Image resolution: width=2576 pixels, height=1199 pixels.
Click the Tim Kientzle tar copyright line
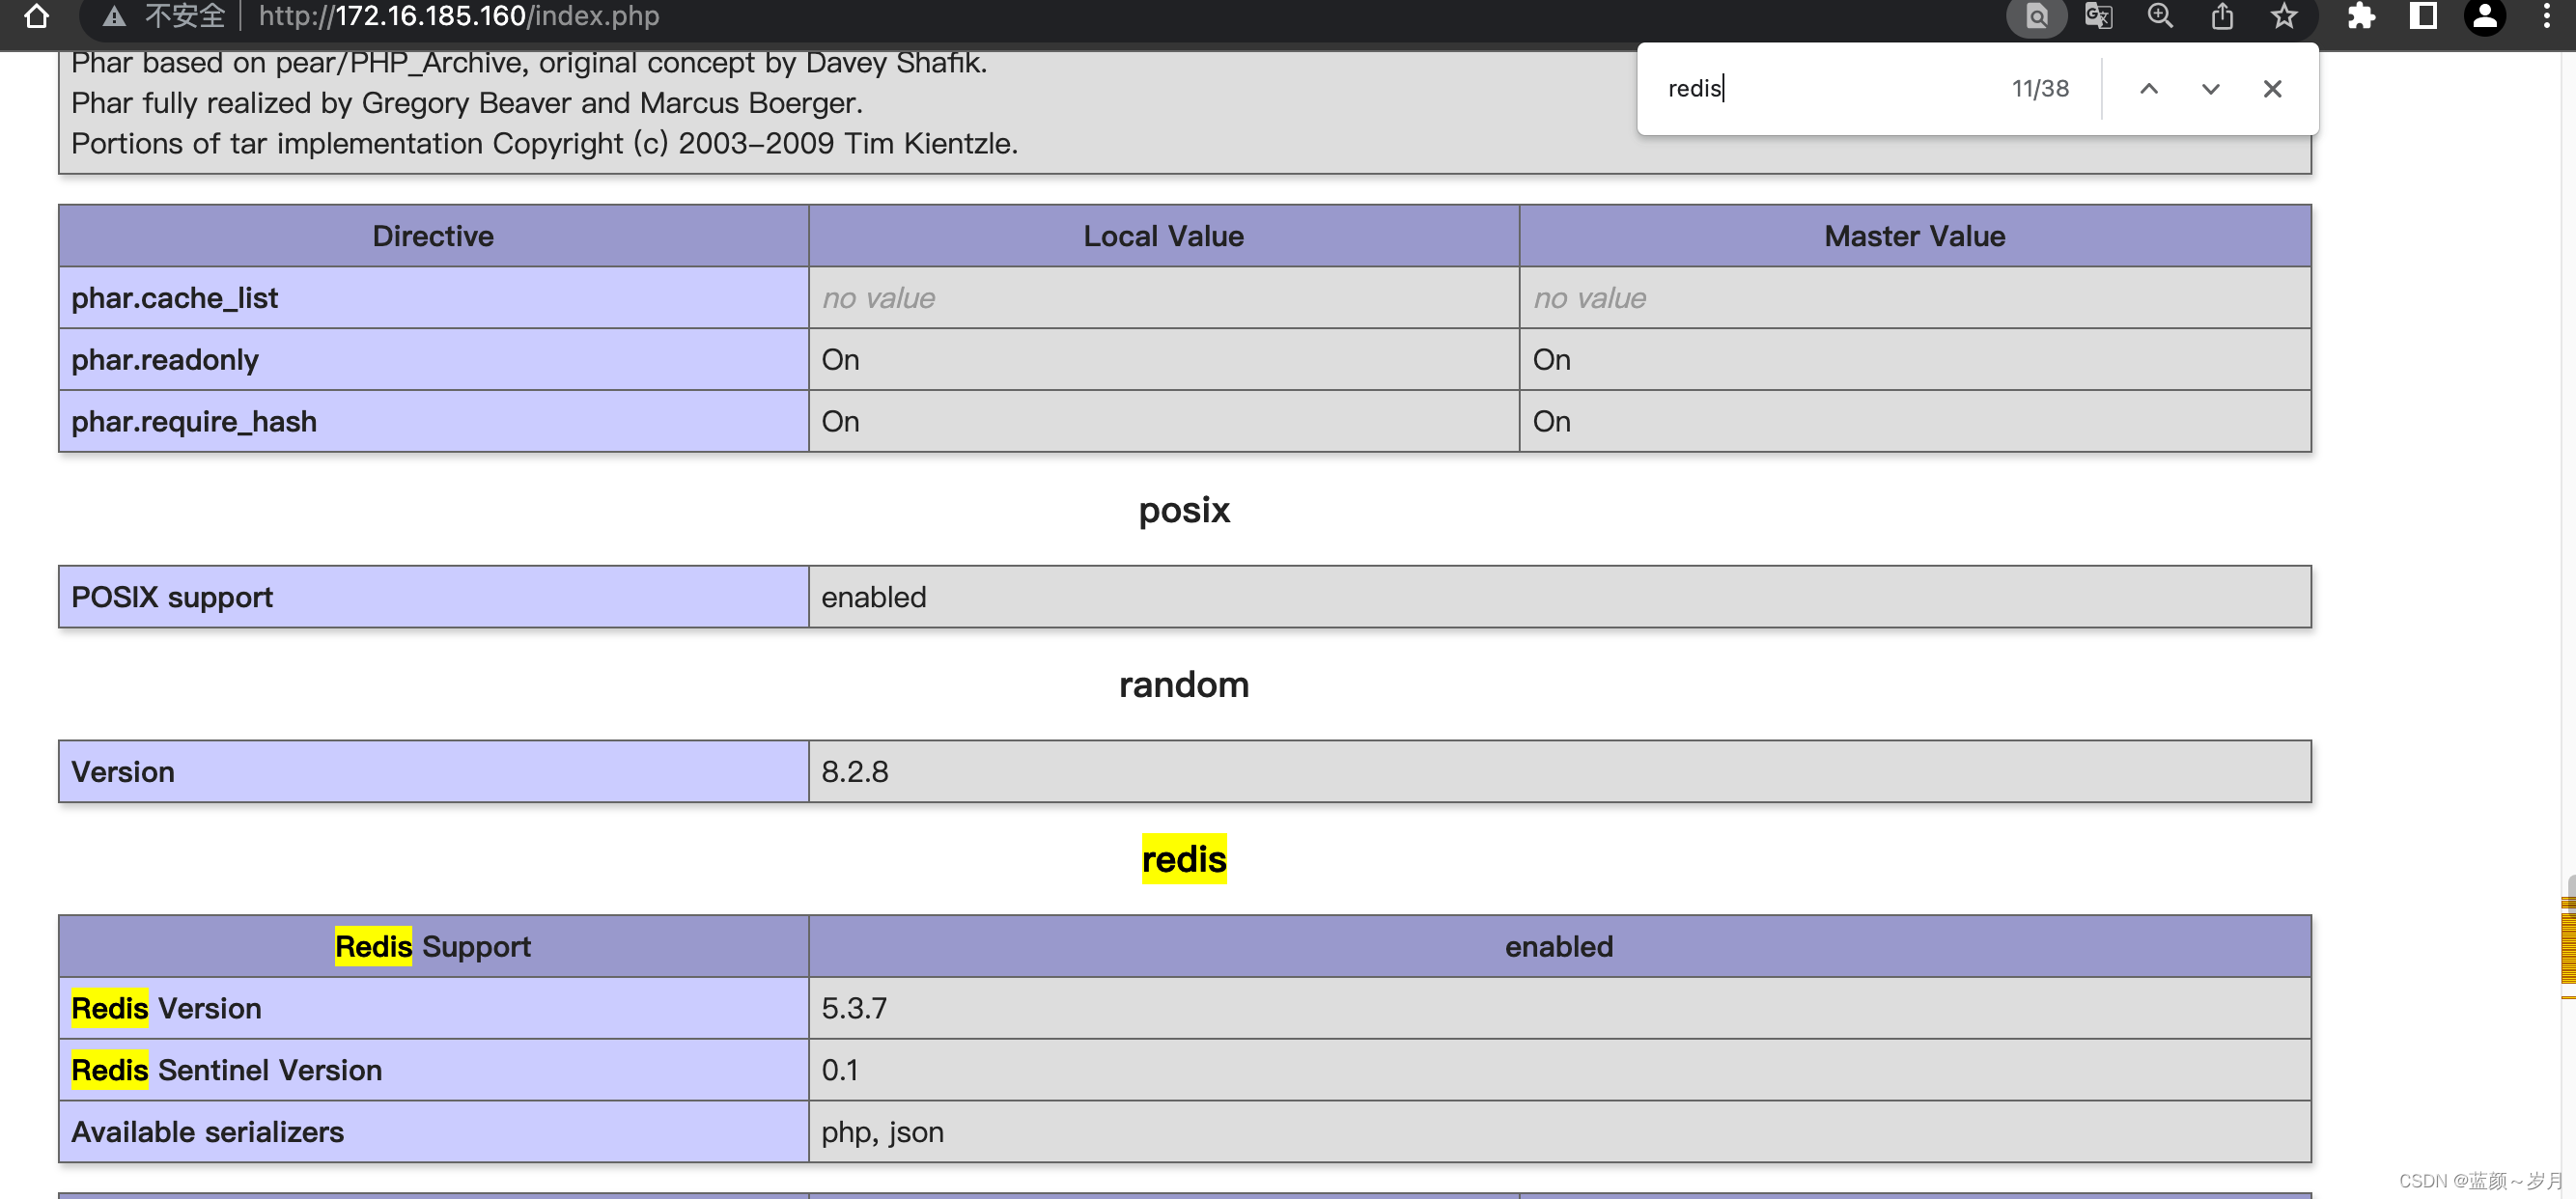(x=545, y=143)
